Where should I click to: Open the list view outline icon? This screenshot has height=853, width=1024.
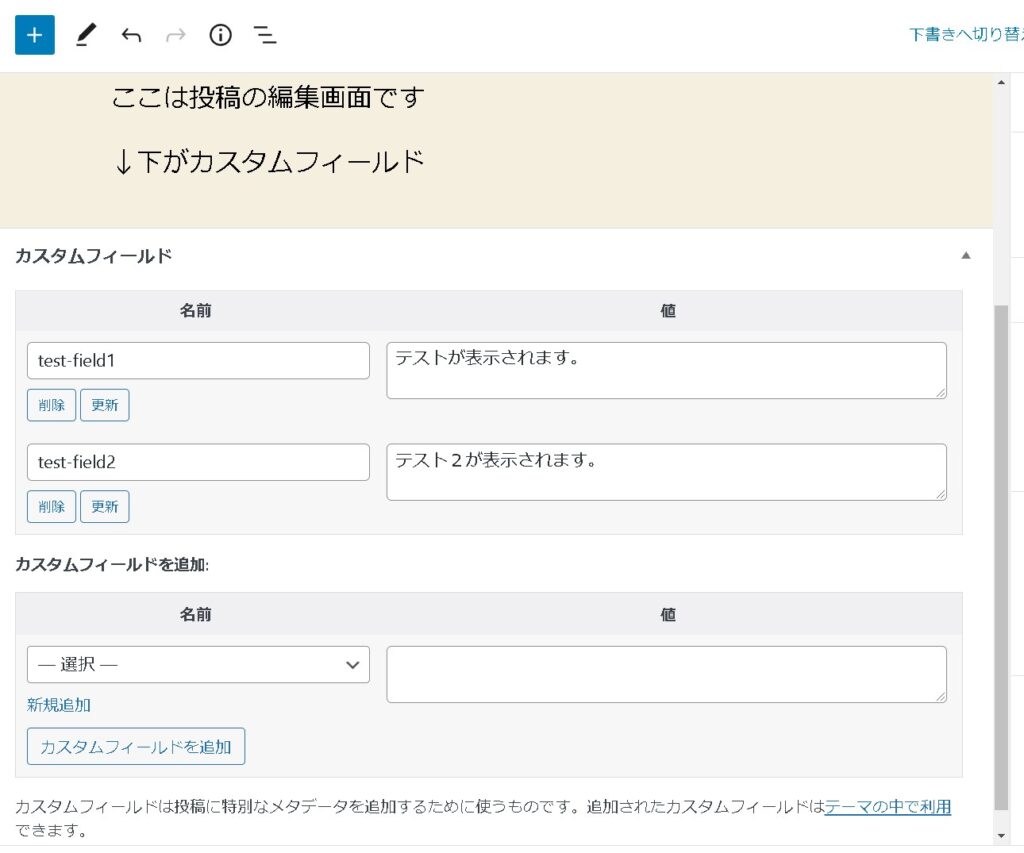click(265, 36)
